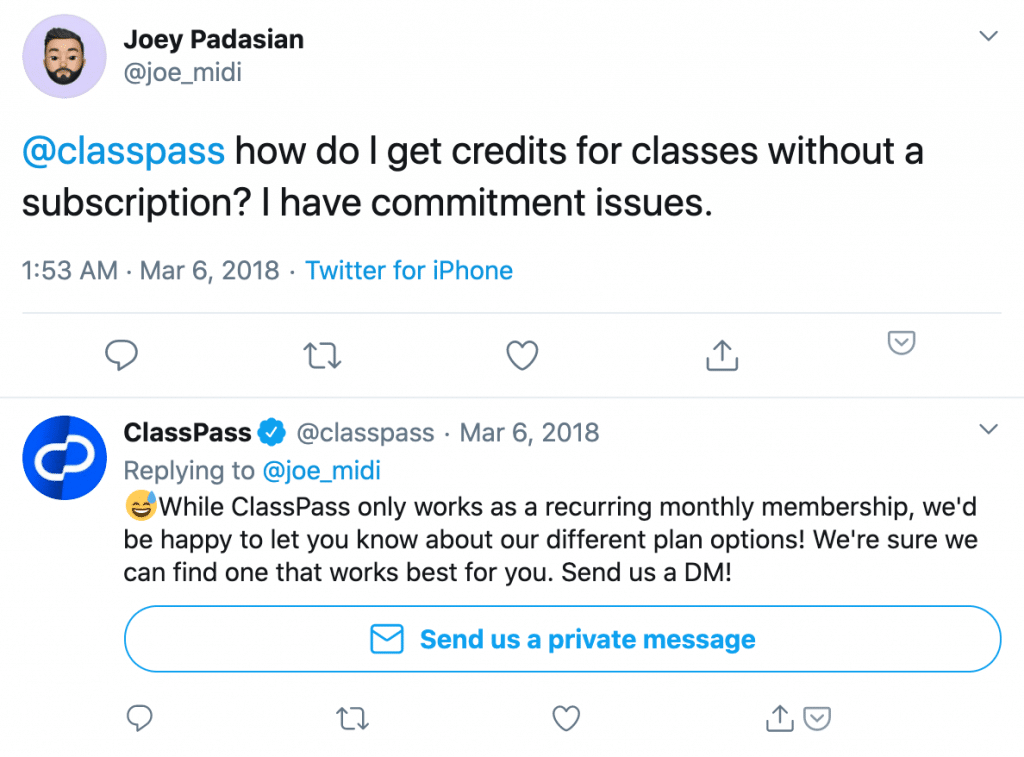Viewport: 1024px width, 757px height.
Task: Click the ClassPass account name
Action: click(187, 433)
